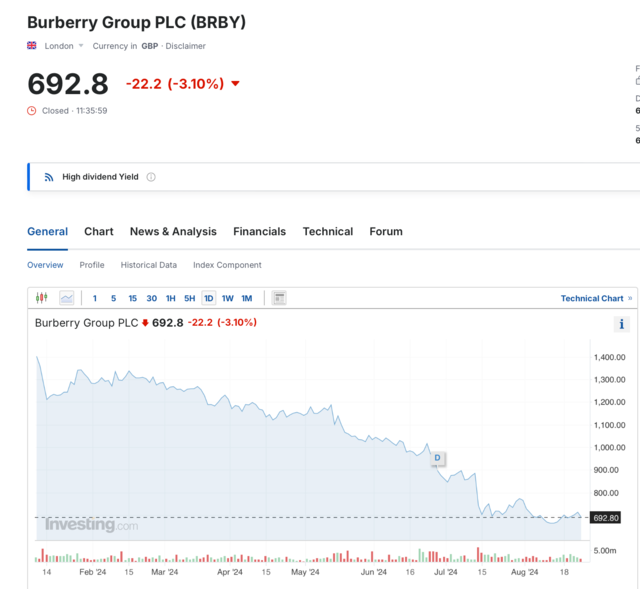Image resolution: width=640 pixels, height=589 pixels.
Task: Click the red down arrow in chart title
Action: (145, 323)
